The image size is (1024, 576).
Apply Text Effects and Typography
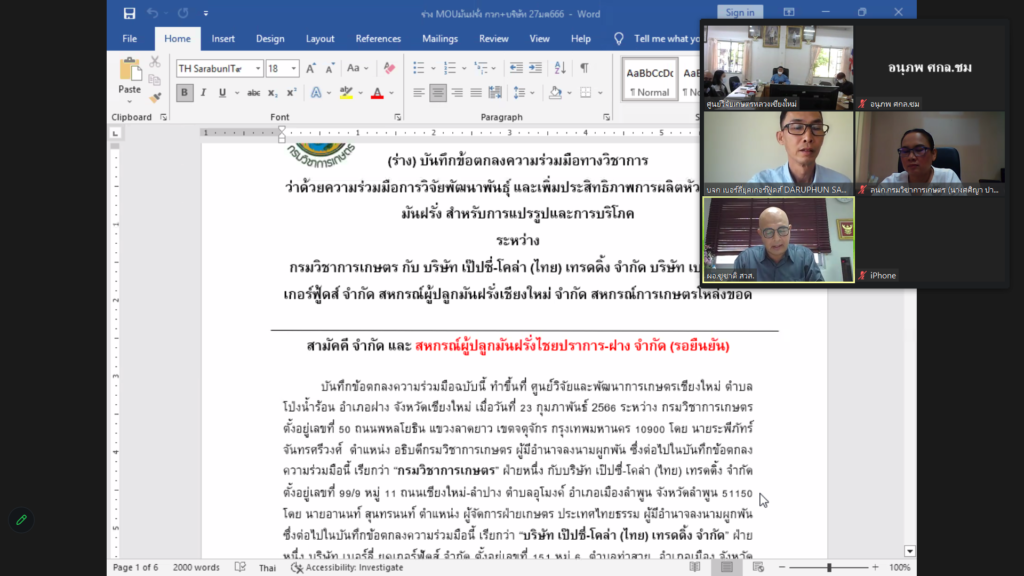[x=316, y=93]
